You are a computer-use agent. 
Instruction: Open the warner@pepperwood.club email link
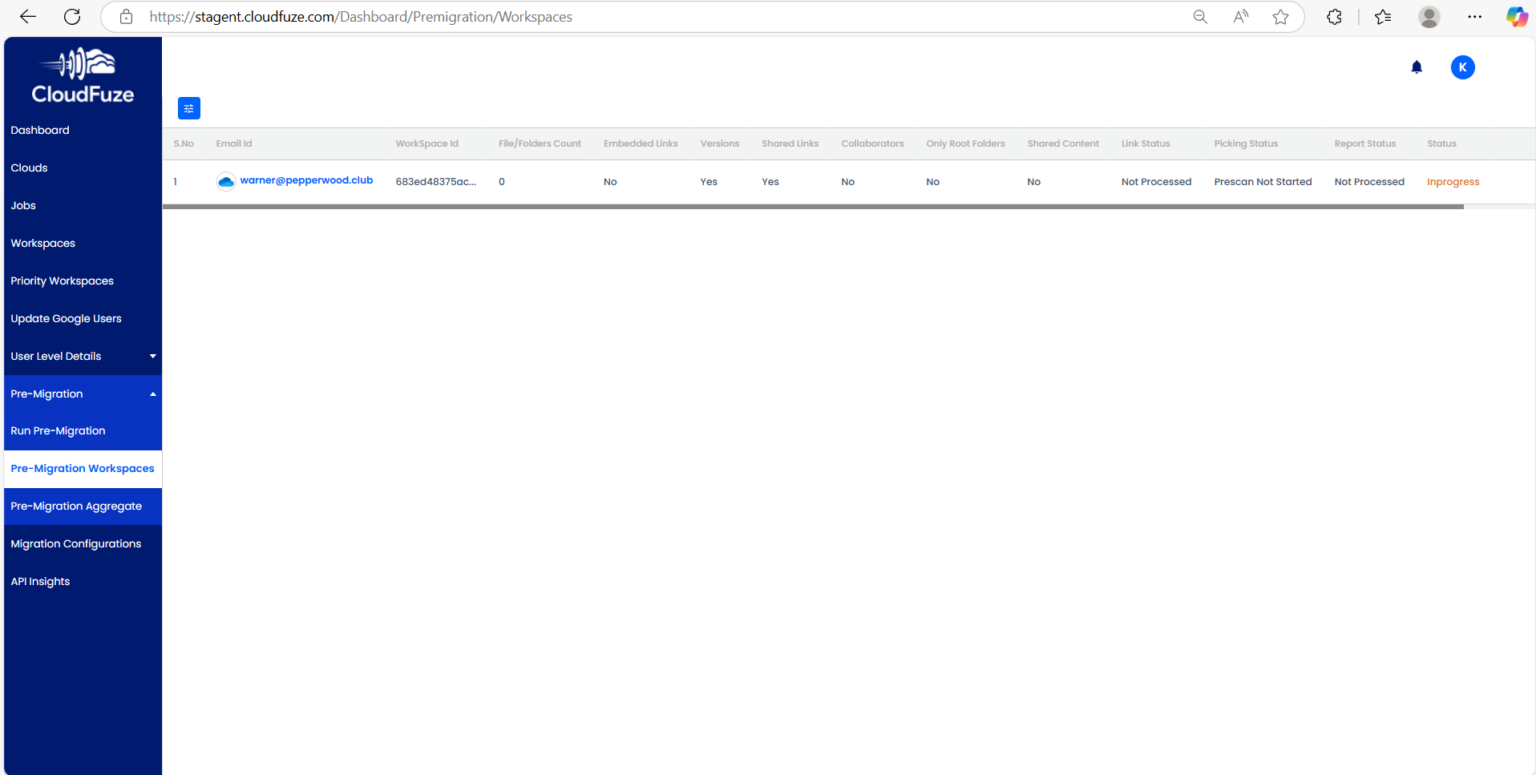click(306, 181)
